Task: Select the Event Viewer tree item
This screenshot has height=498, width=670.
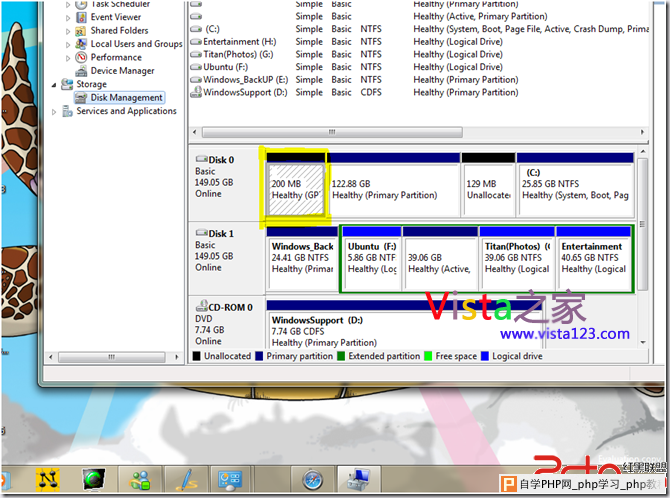Action: (116, 18)
